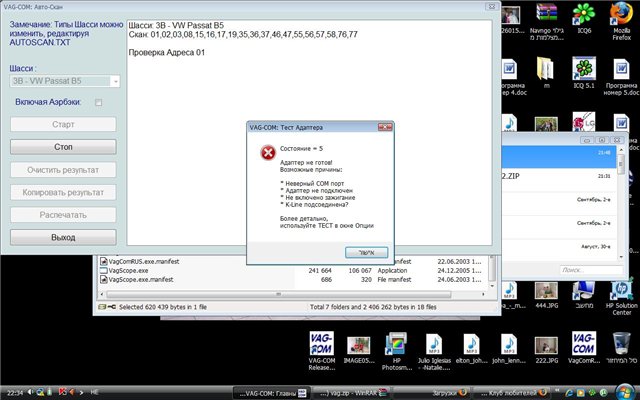This screenshot has height=400, width=640.
Task: Select the 2.ZIP download entry
Action: pos(559,180)
